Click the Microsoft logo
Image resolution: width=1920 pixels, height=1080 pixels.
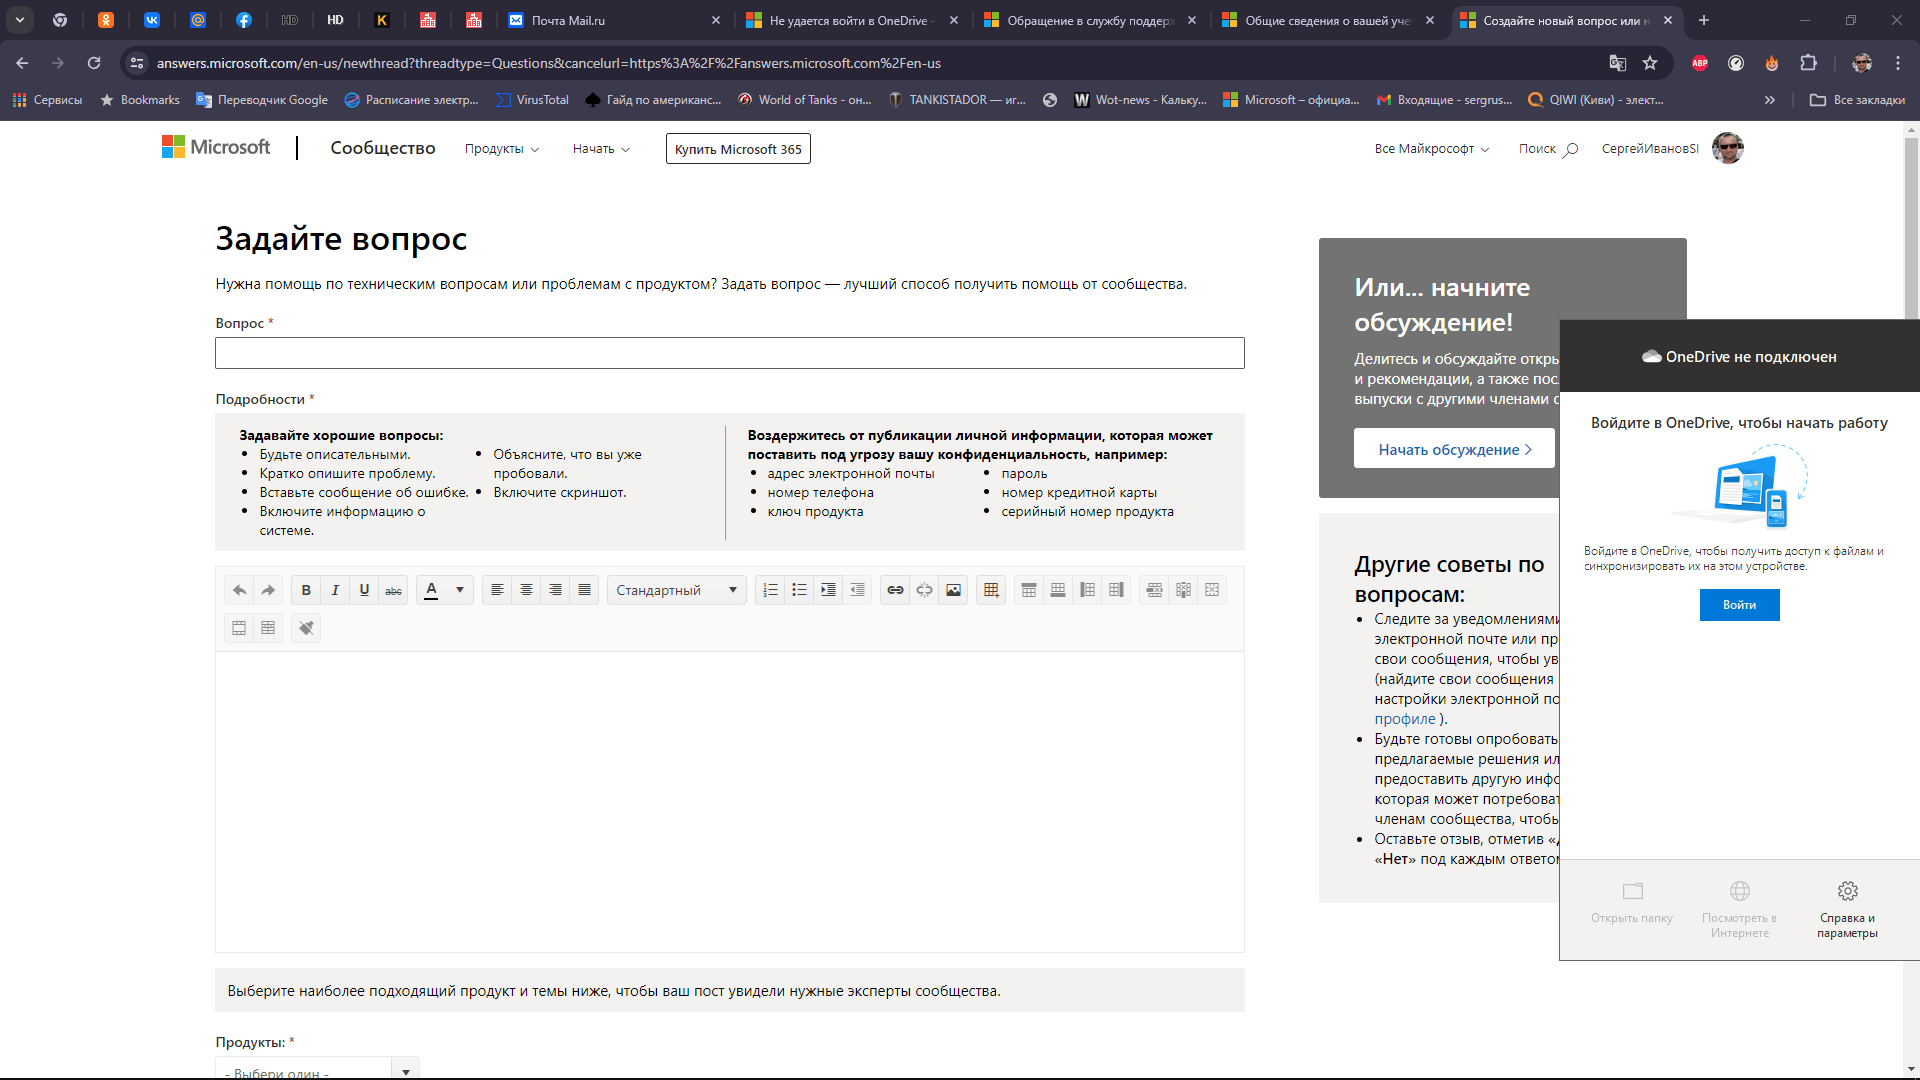click(216, 147)
